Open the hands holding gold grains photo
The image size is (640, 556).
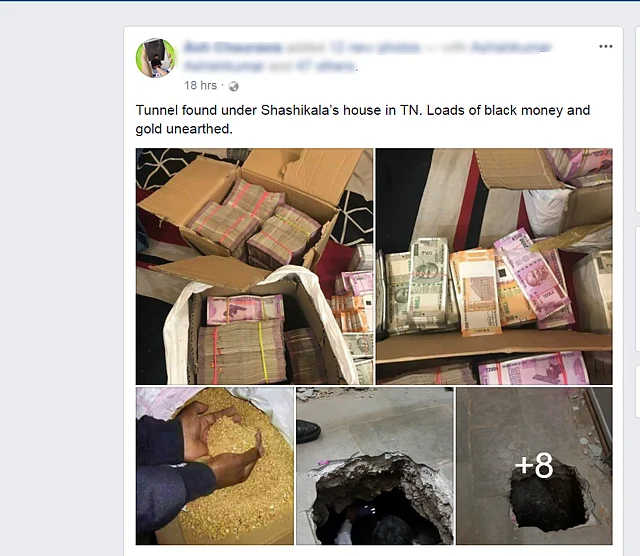[x=215, y=466]
